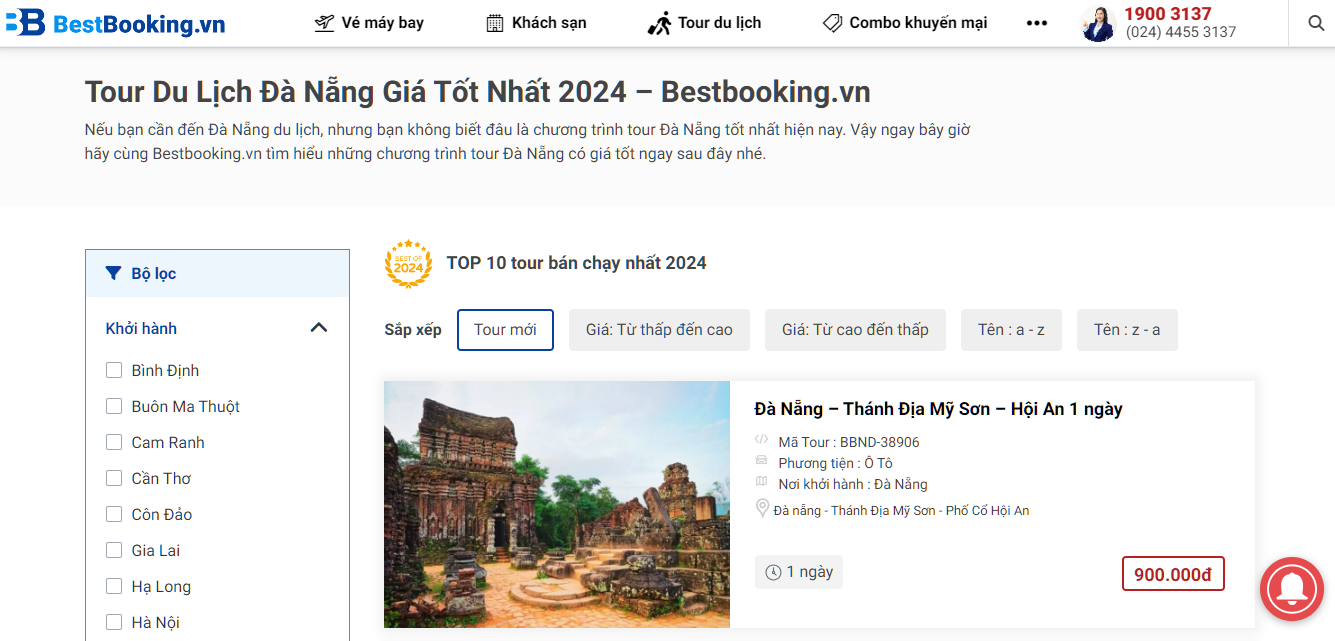Click the code icon beside Mã Tour
This screenshot has width=1335, height=641.
tap(762, 440)
